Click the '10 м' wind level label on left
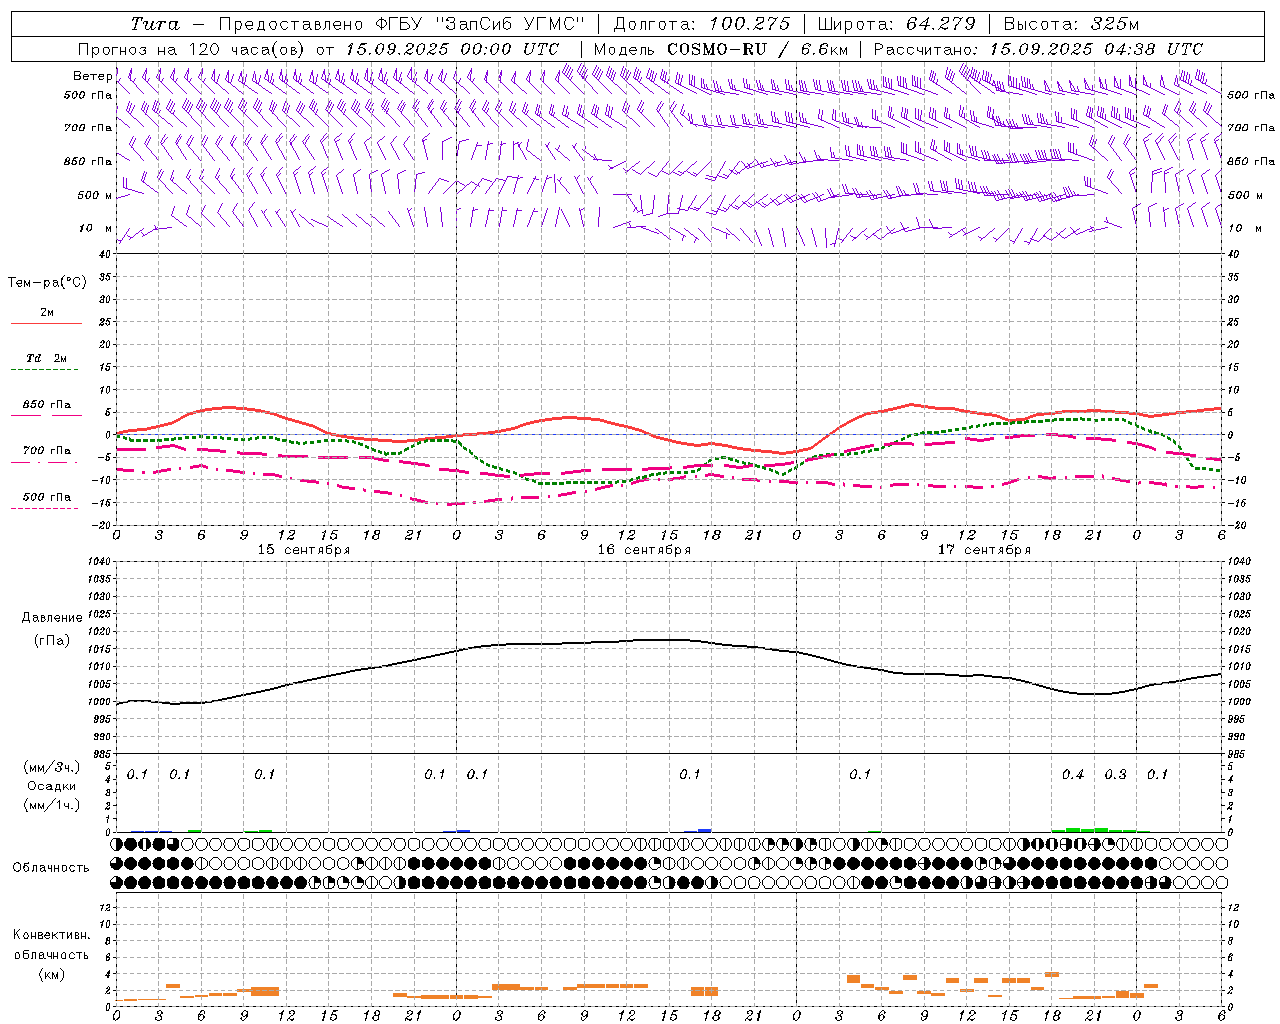This screenshot has height=1024, width=1280. (x=96, y=228)
